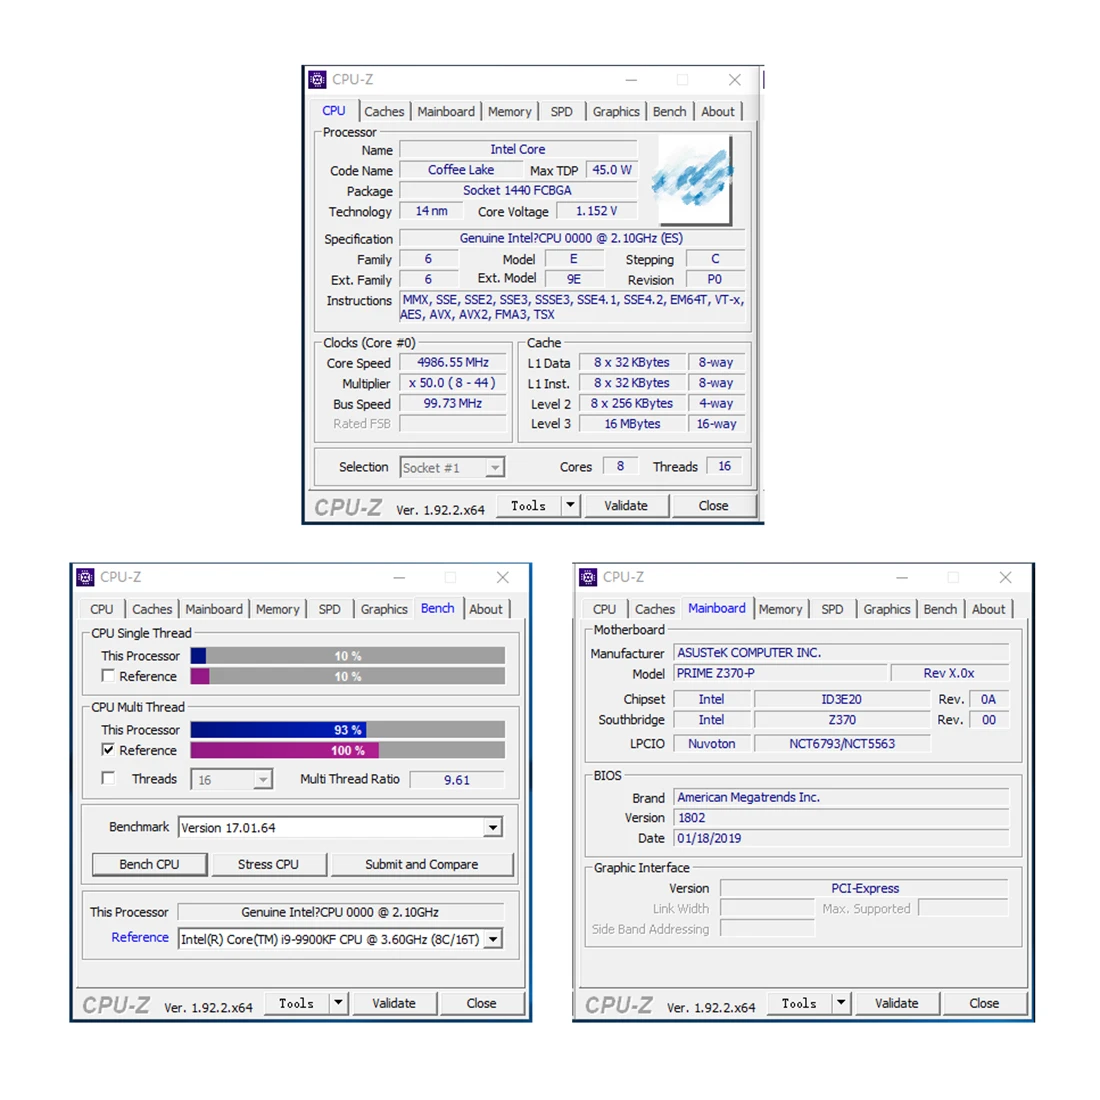Click the CPU-Z app icon in Bench window
The image size is (1100, 1100).
pos(85,577)
